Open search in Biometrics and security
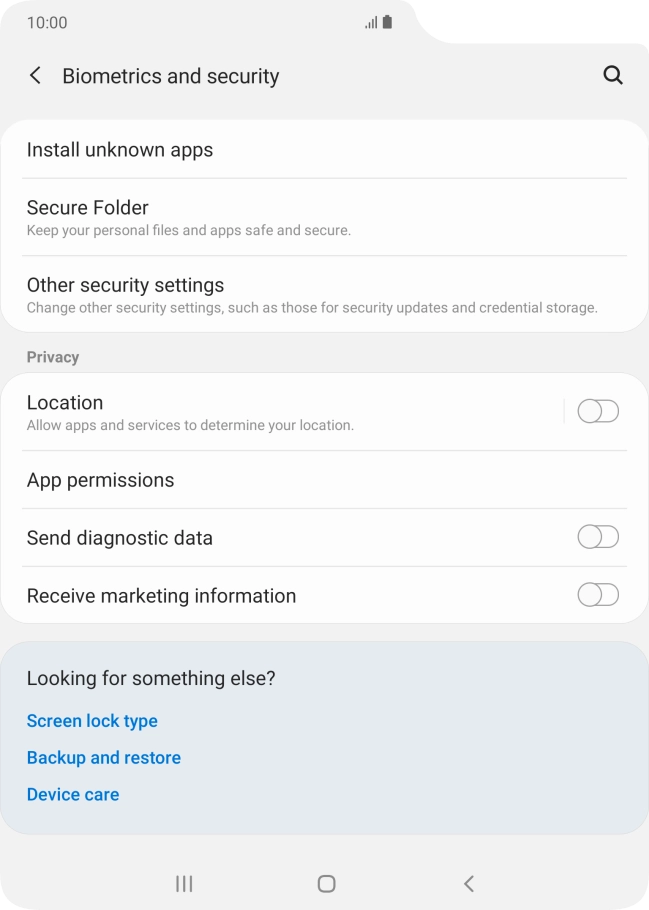649x910 pixels. tap(613, 75)
